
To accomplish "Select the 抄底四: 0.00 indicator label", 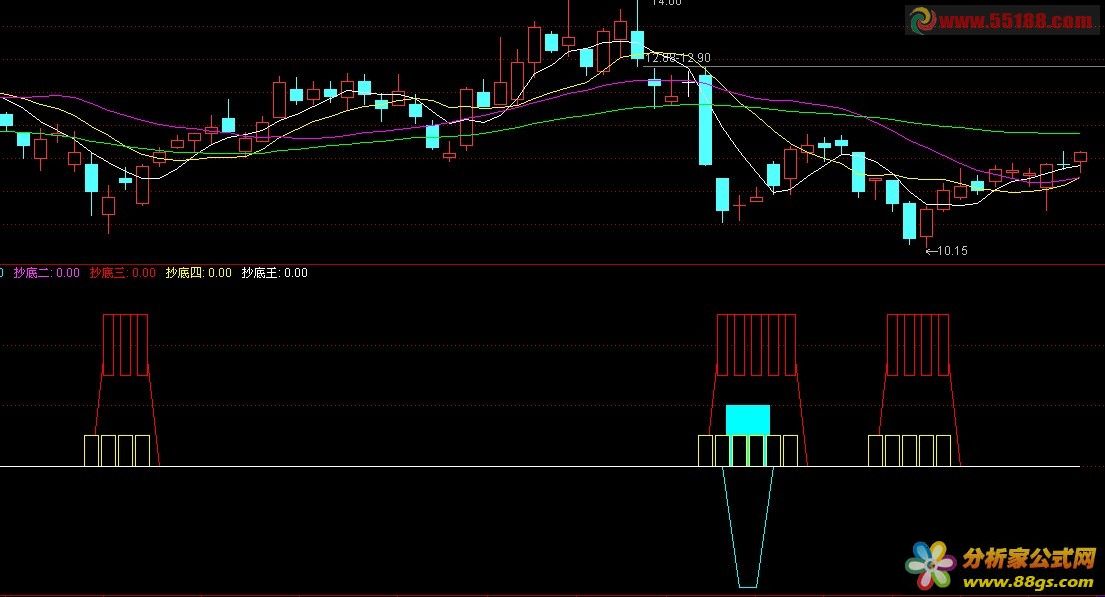I will [x=199, y=273].
